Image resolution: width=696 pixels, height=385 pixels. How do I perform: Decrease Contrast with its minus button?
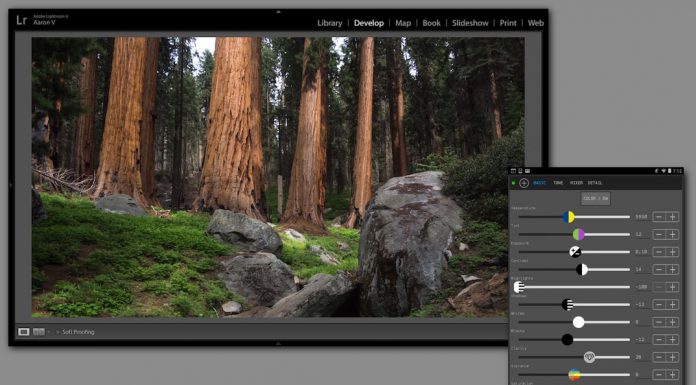tap(659, 270)
